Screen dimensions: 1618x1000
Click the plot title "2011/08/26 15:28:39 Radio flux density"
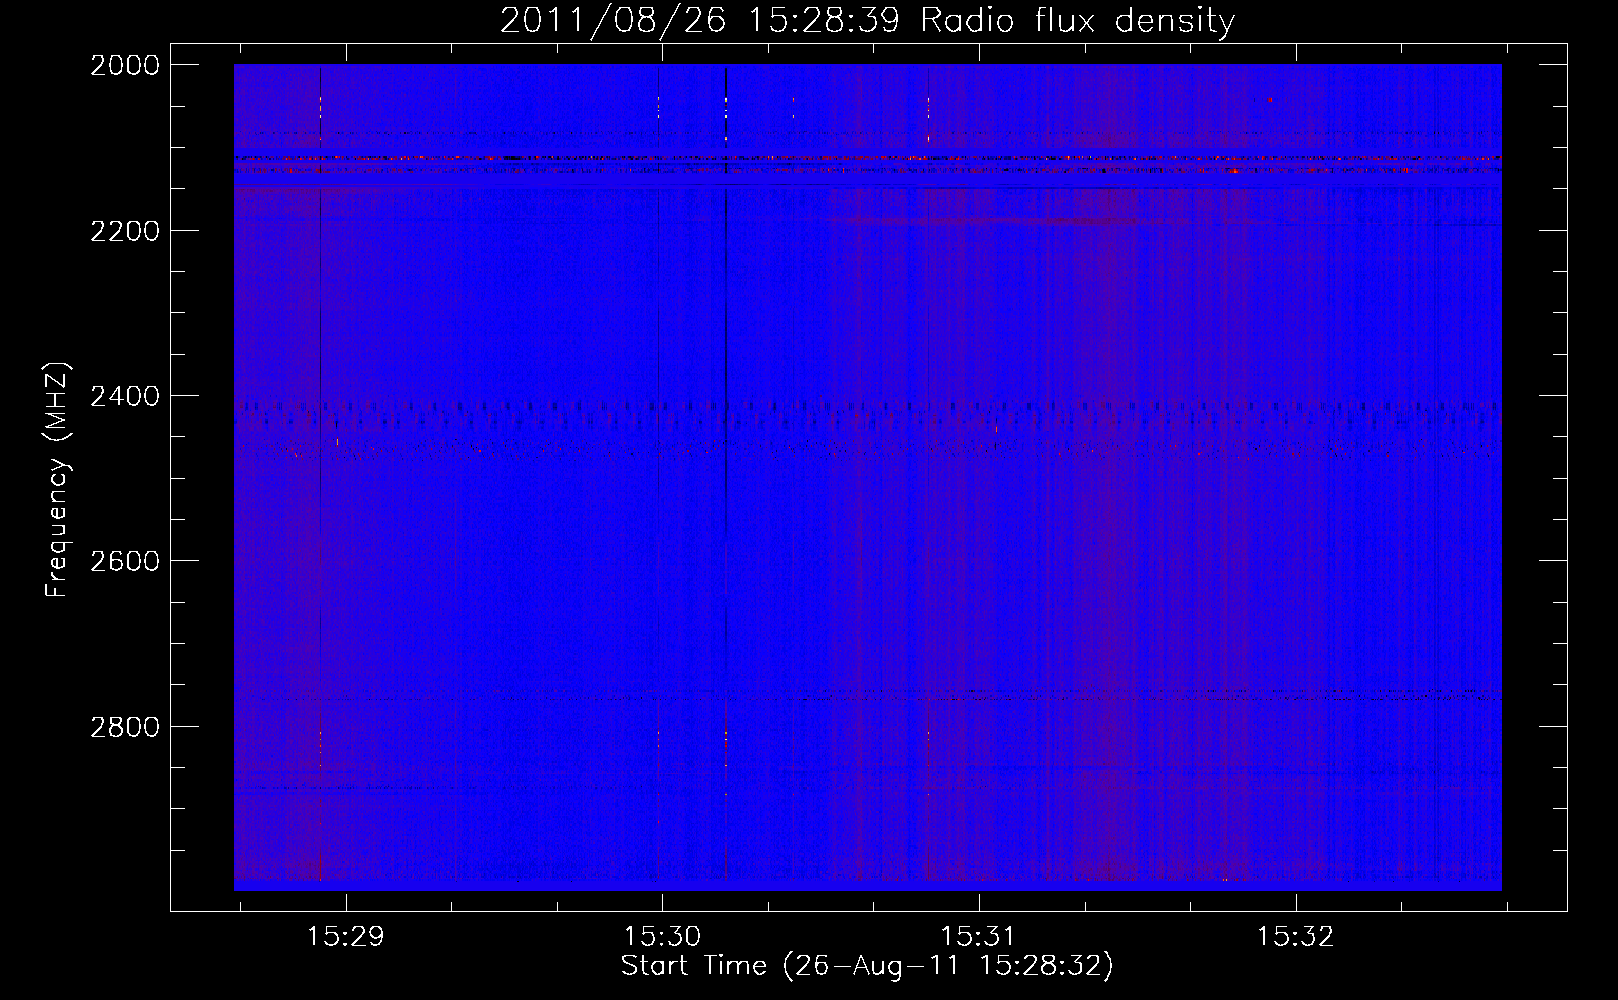pyautogui.click(x=867, y=20)
